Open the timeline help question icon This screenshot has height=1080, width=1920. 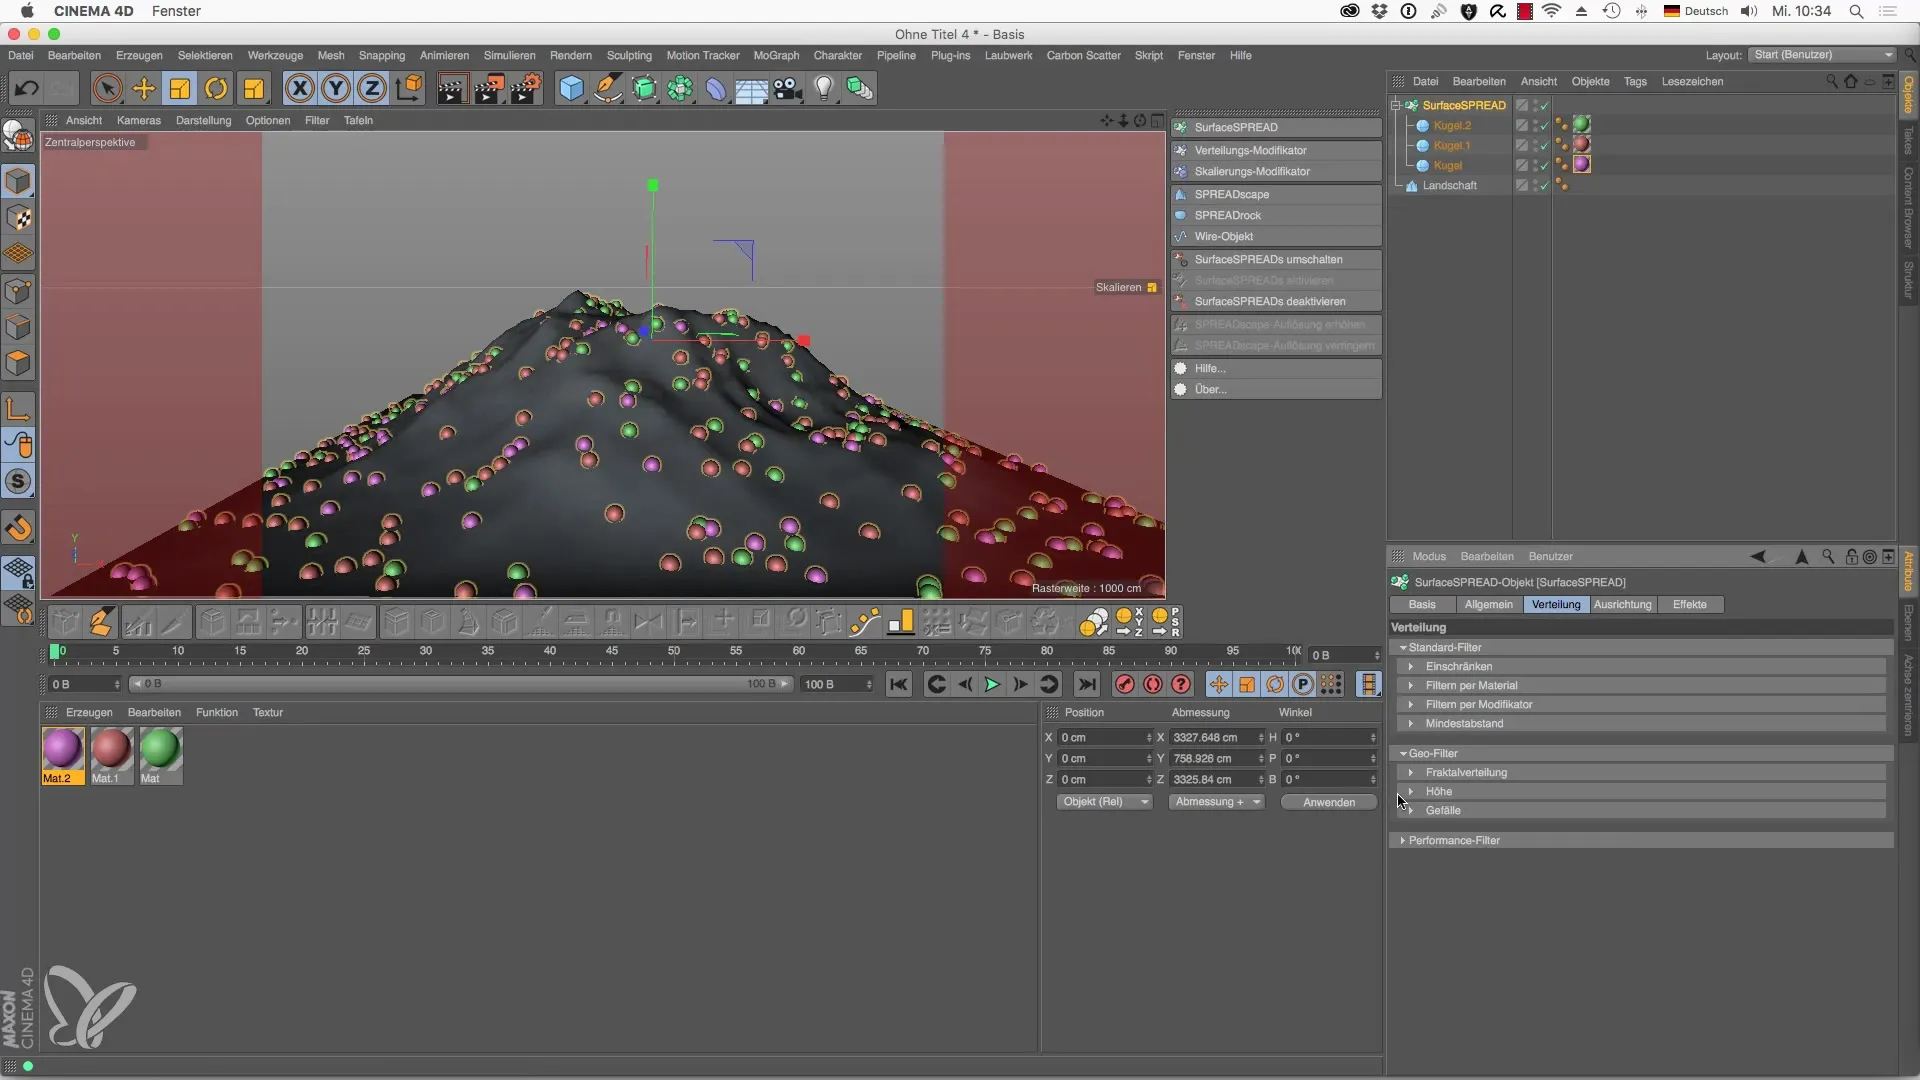[1181, 685]
